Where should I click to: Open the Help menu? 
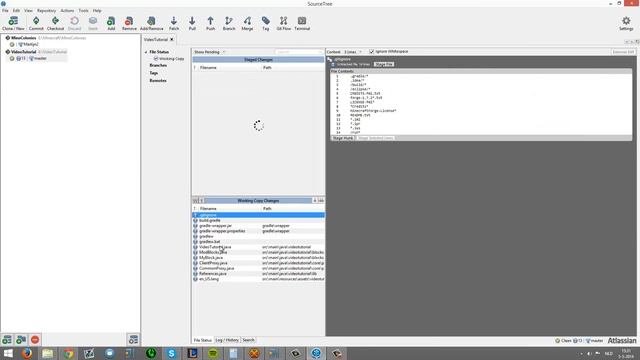point(97,11)
